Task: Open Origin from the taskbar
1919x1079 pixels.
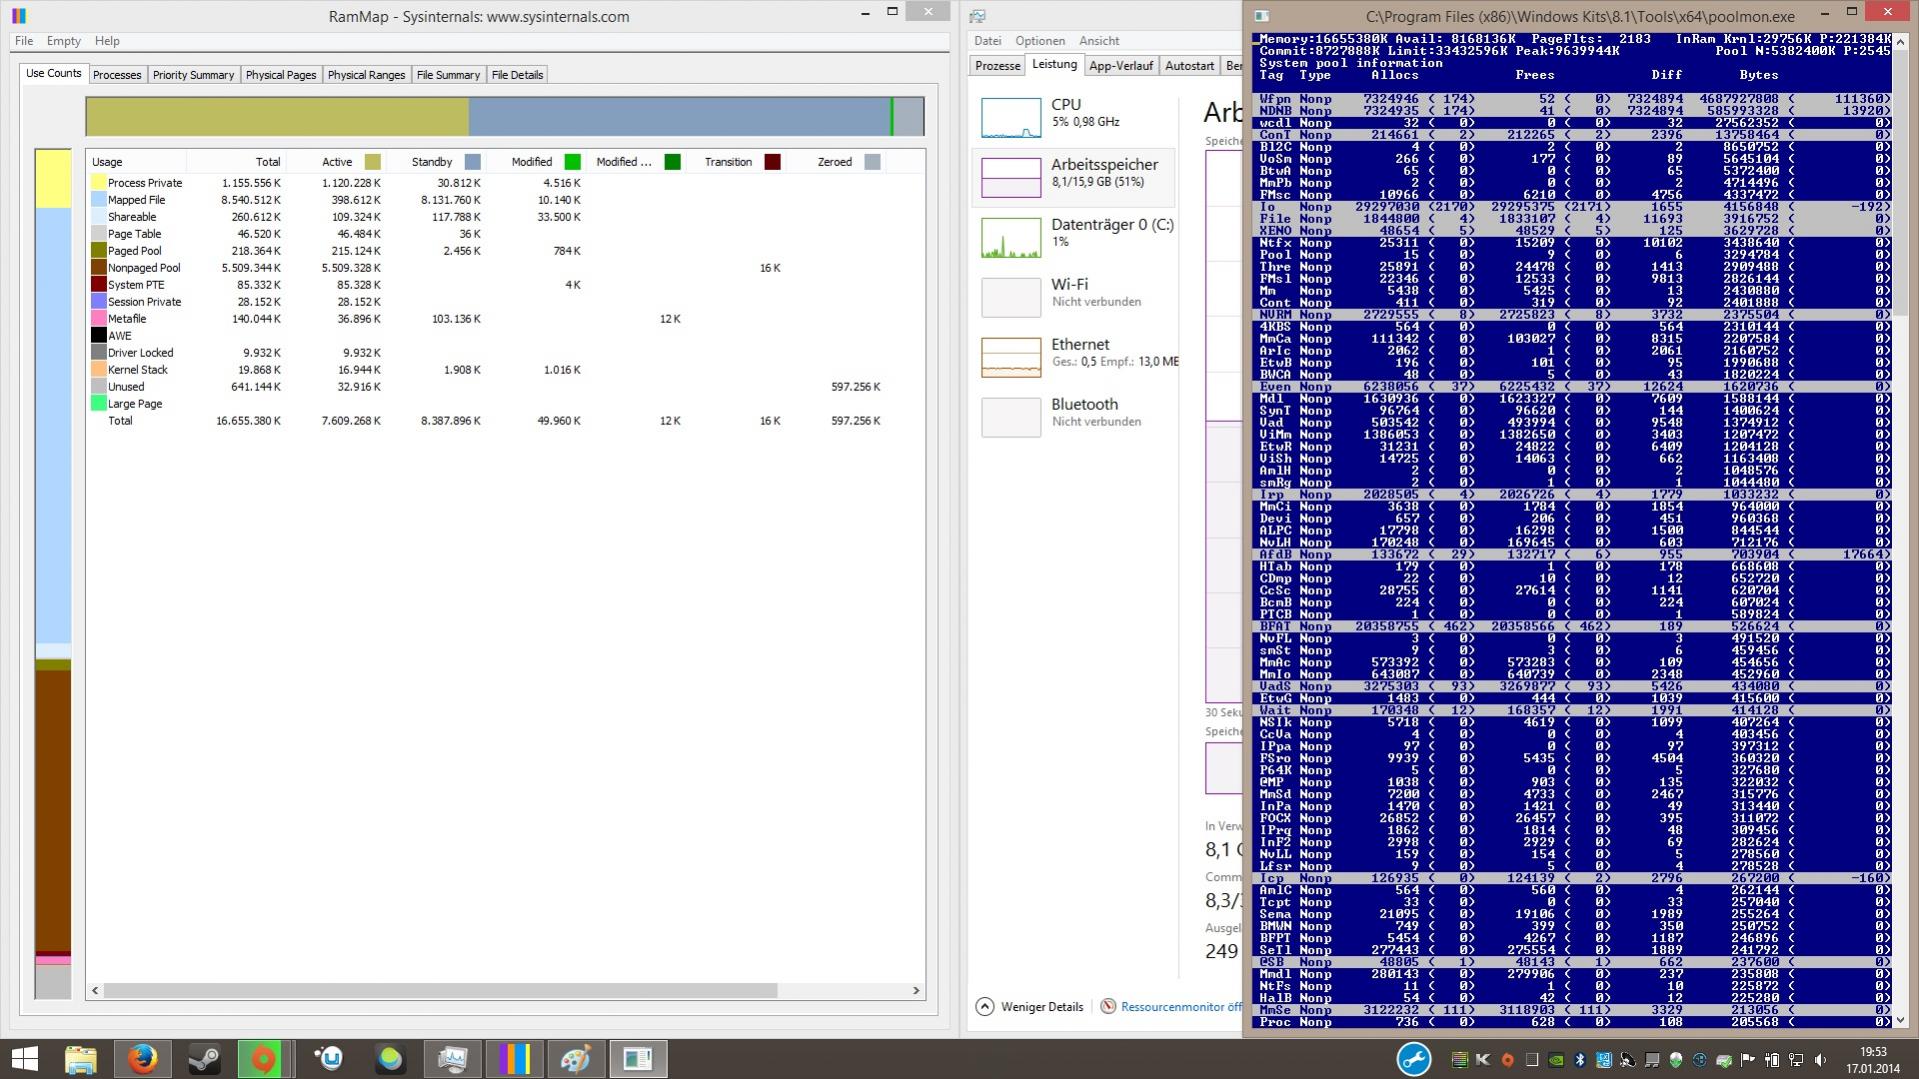Action: tap(264, 1059)
